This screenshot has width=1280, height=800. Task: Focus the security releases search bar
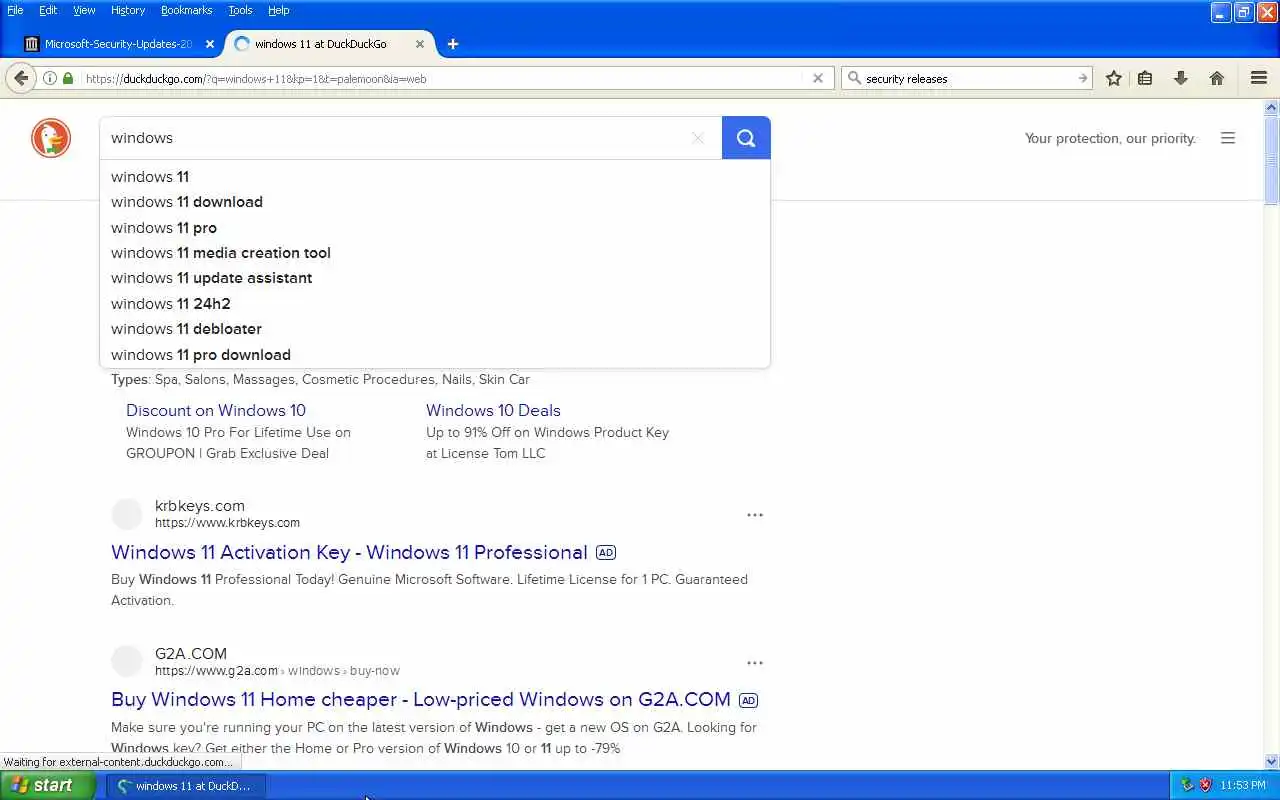968,78
